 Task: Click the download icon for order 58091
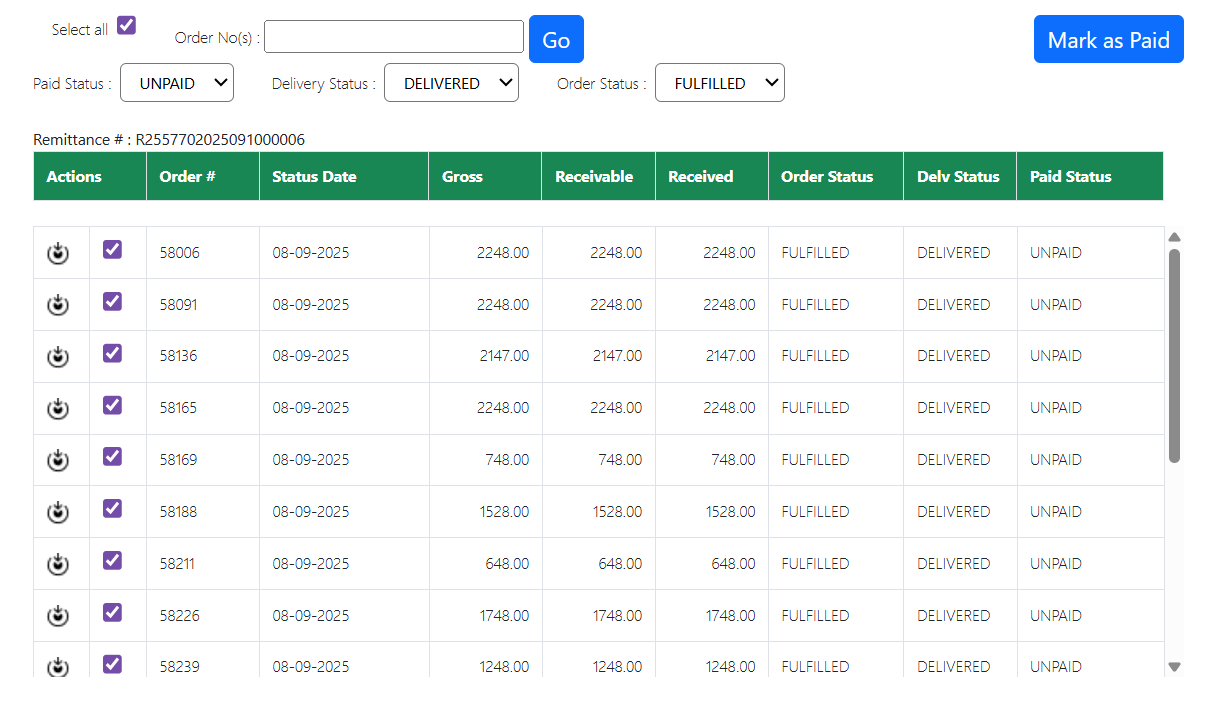pyautogui.click(x=58, y=305)
